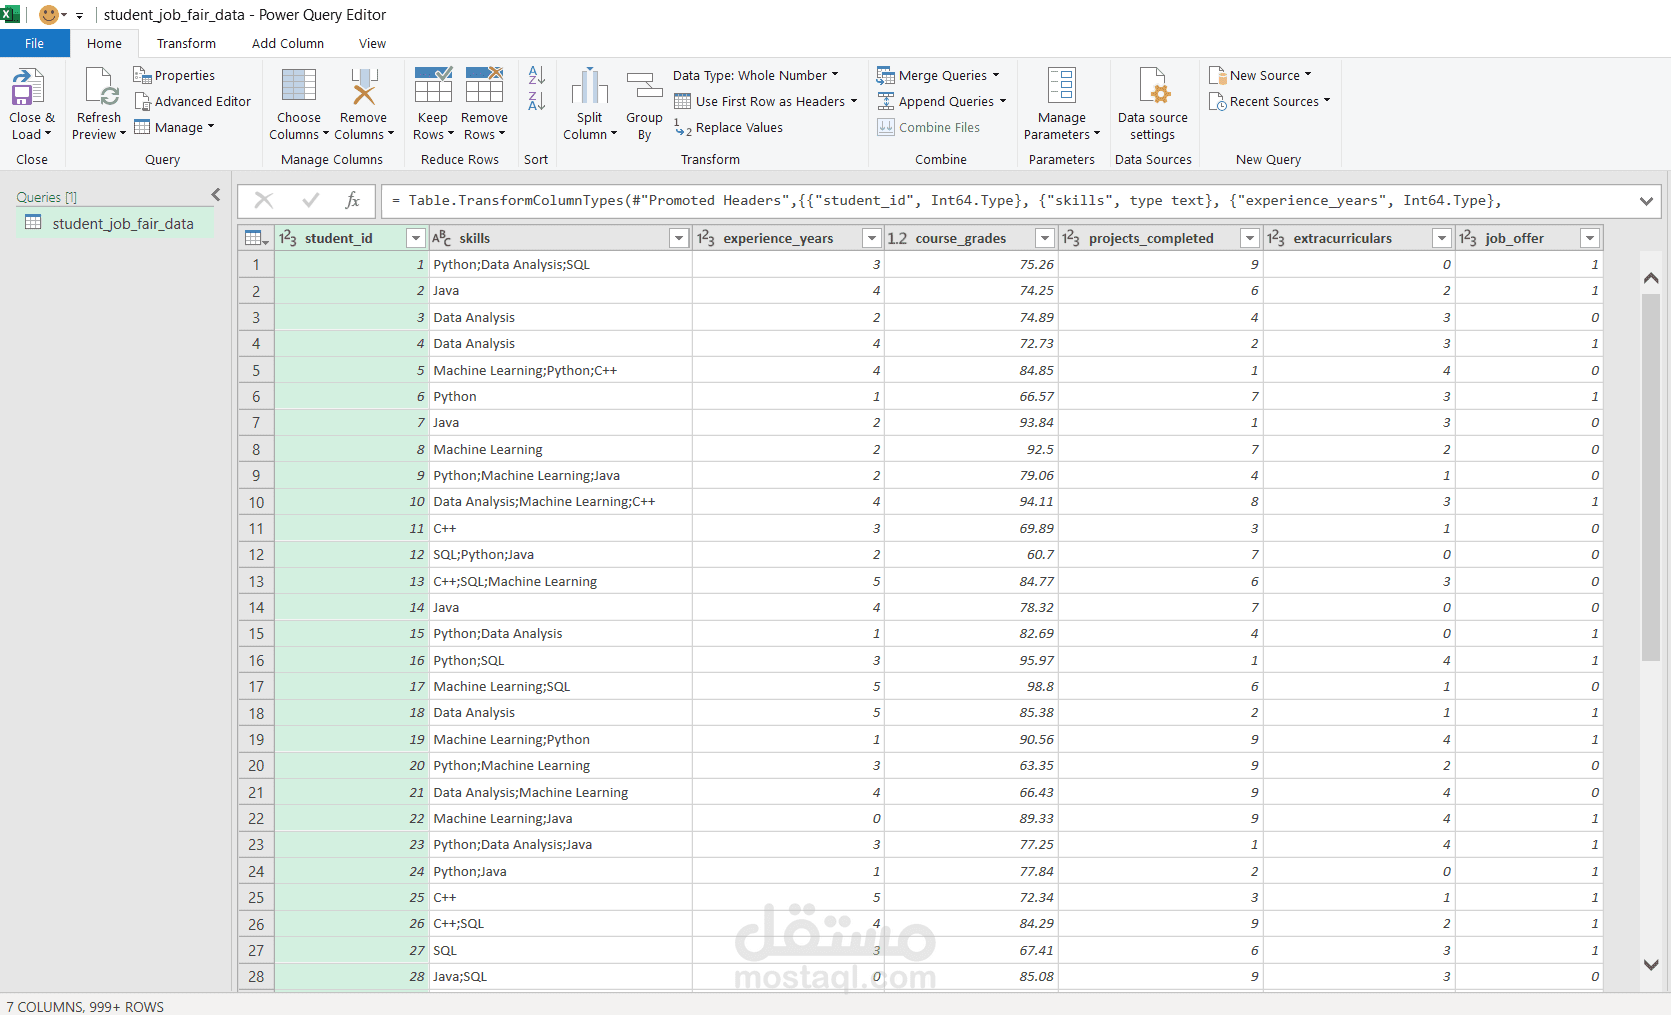Click the Keep Rows icon
This screenshot has width=1671, height=1015.
click(433, 88)
